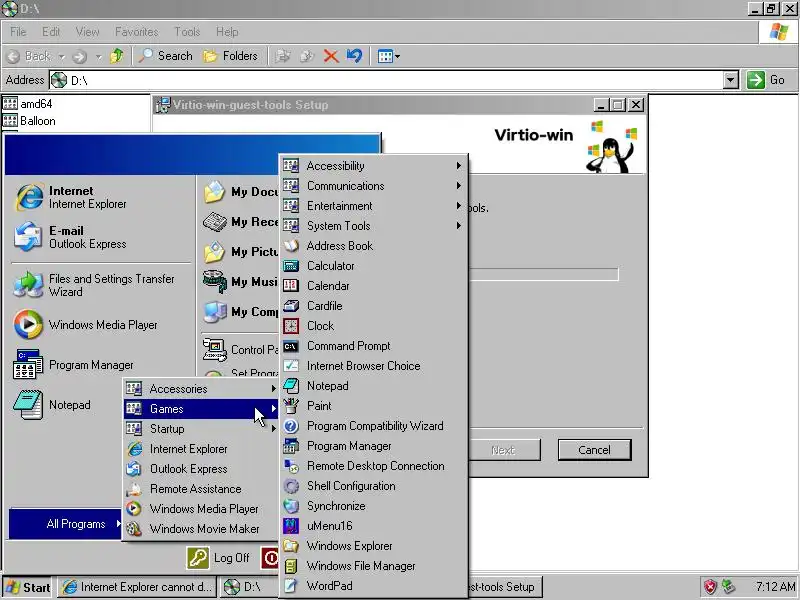Click the Search toolbar button
This screenshot has width=800, height=600.
[x=166, y=56]
